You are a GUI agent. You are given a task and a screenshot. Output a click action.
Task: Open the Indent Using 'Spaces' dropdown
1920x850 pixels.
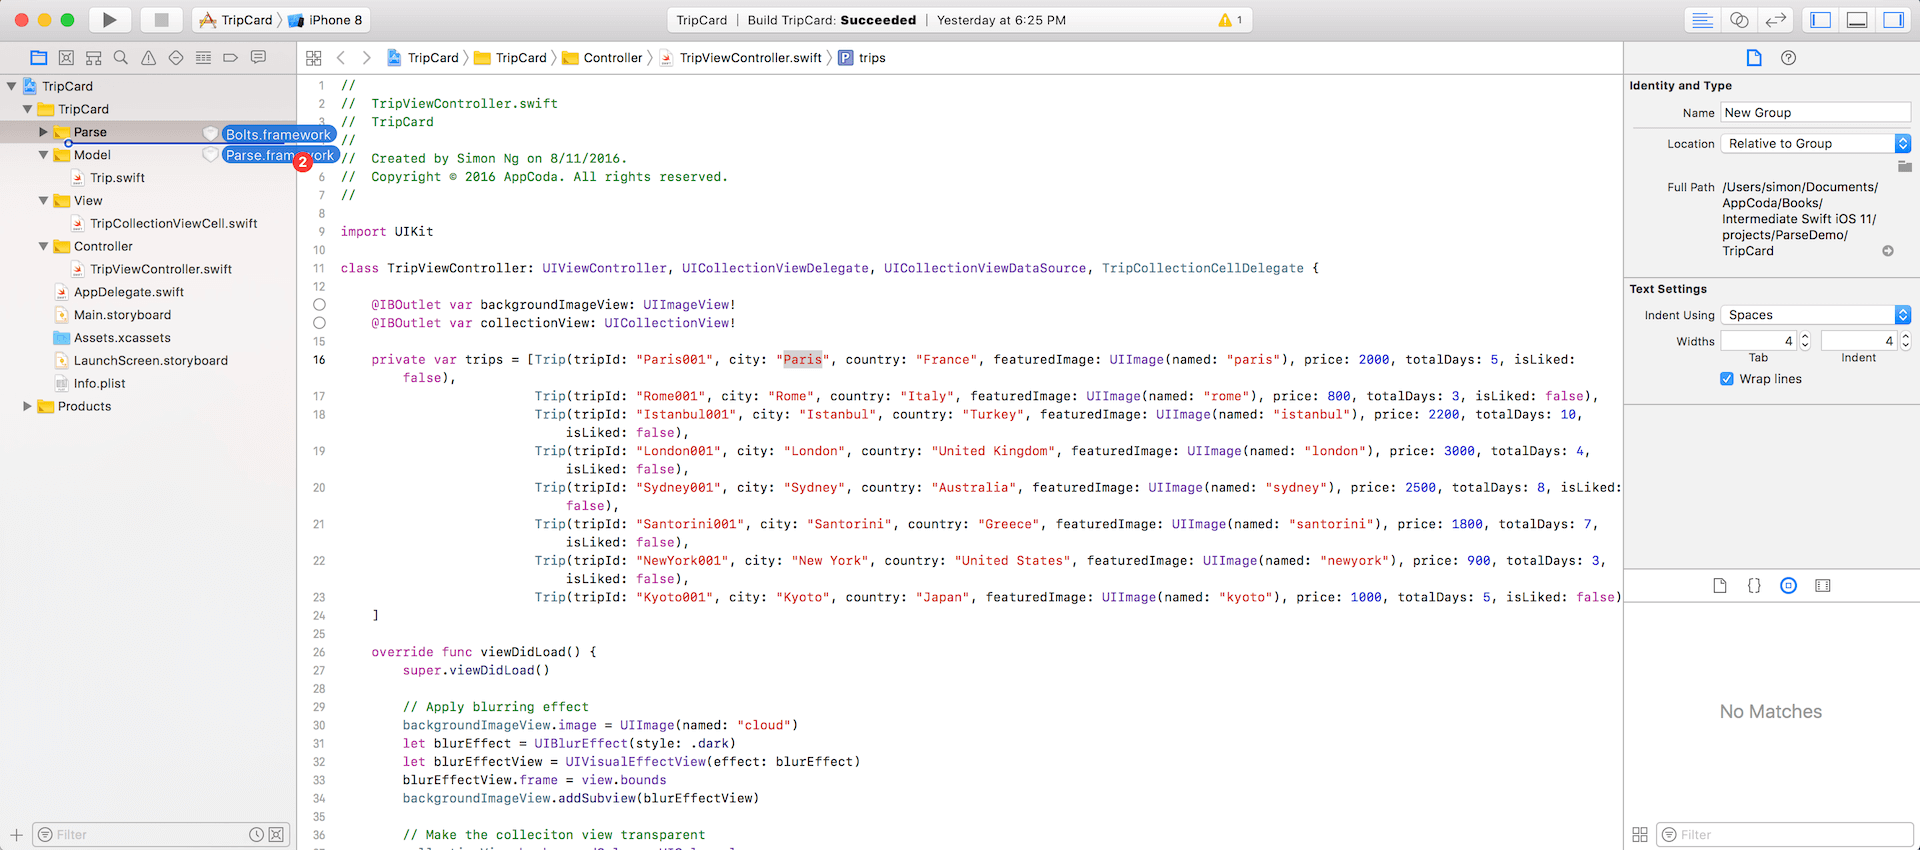[1815, 315]
